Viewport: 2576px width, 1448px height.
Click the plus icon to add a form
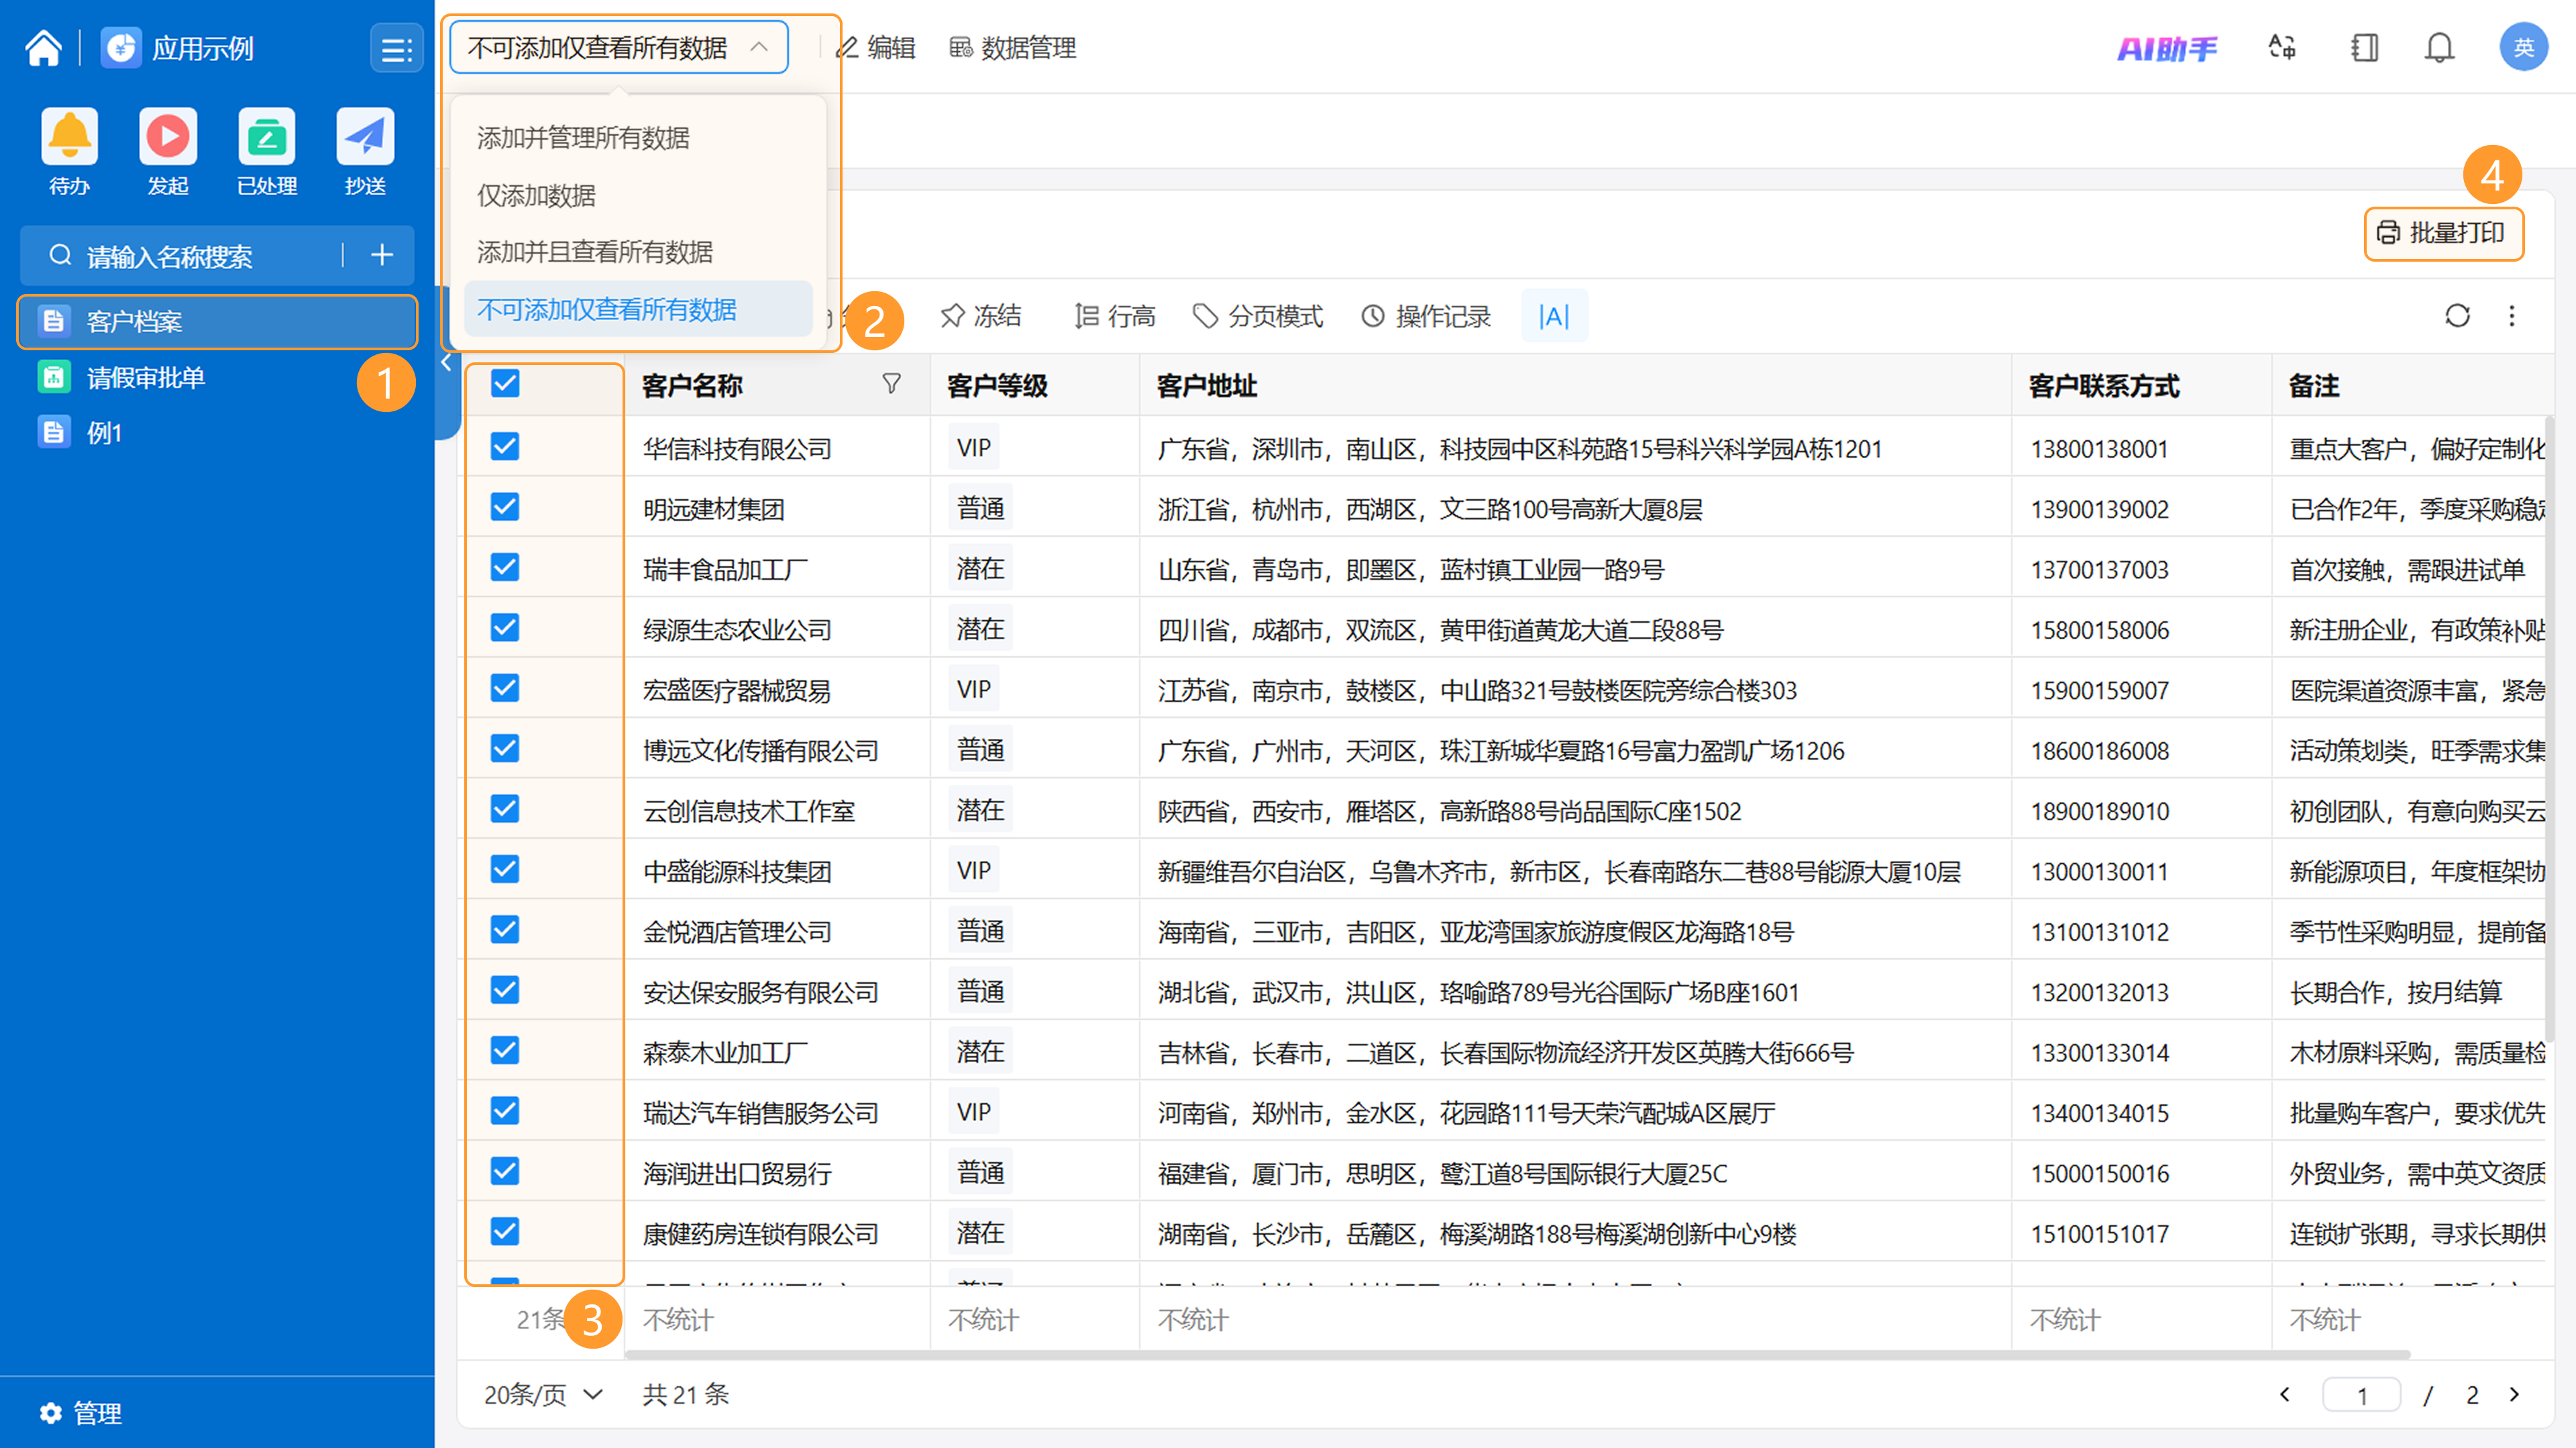[x=381, y=256]
